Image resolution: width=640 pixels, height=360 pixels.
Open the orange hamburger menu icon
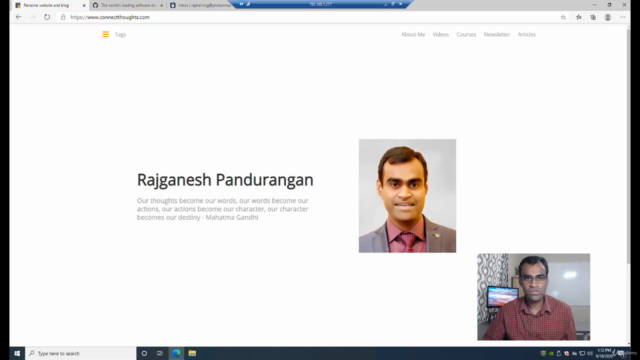pos(106,34)
